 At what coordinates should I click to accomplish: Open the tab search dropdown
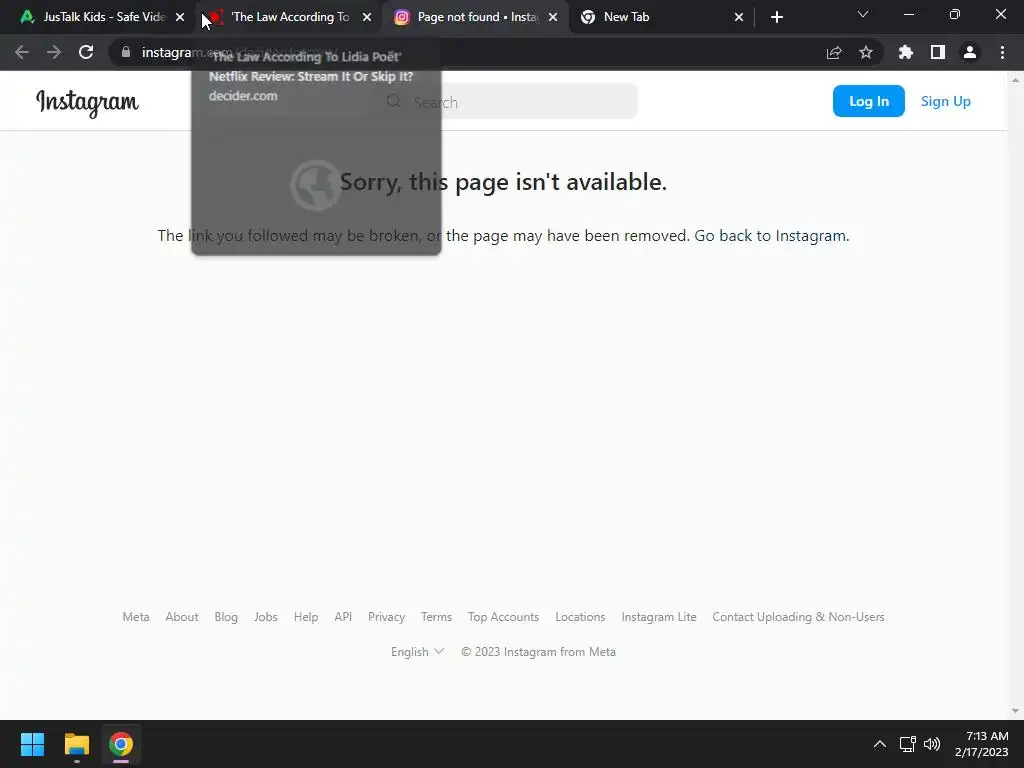pos(863,14)
